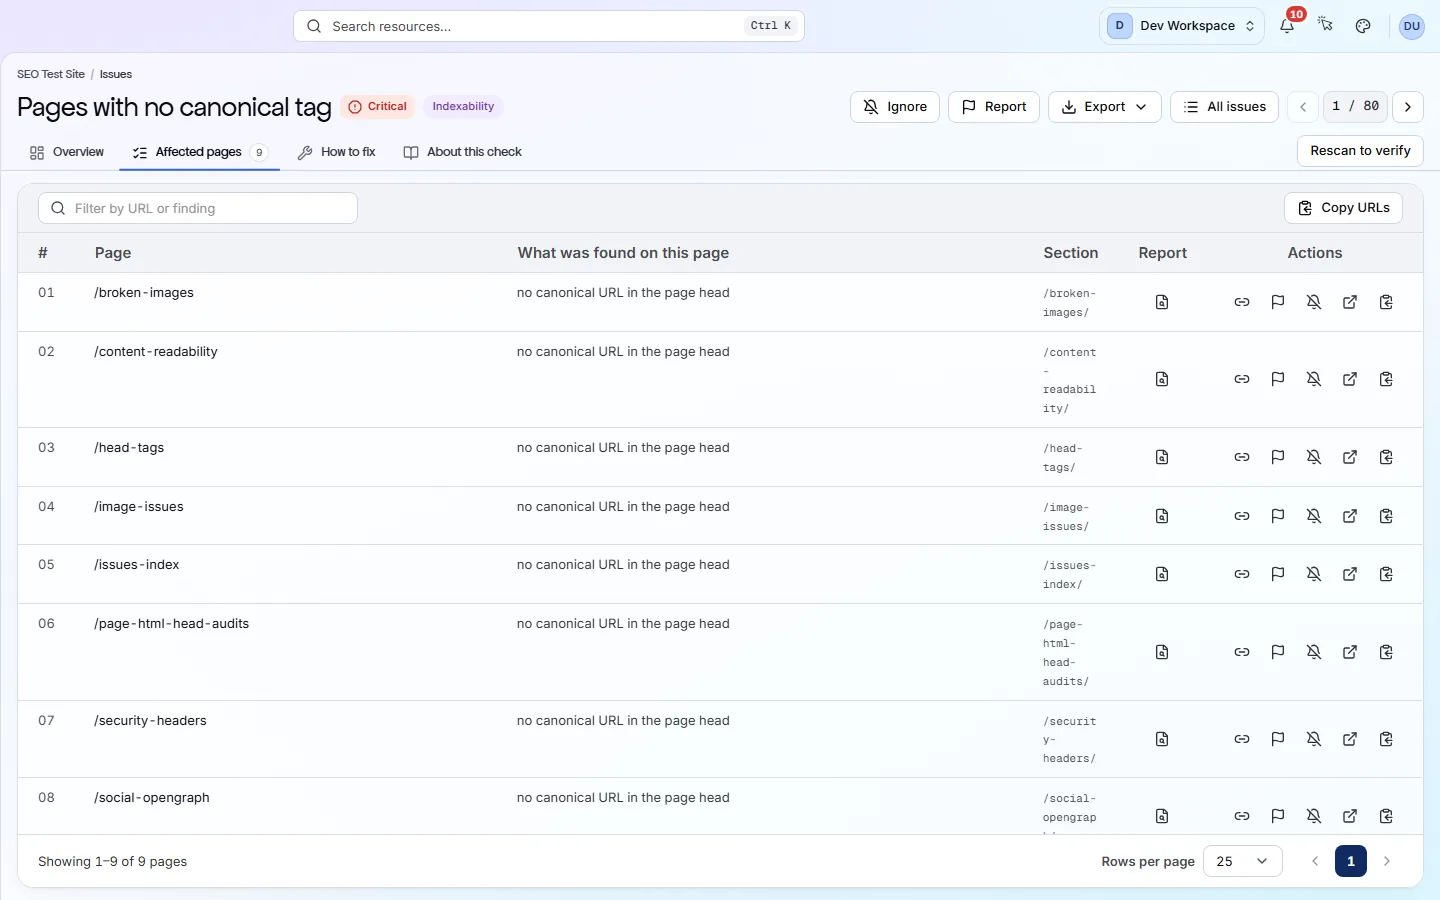Copy /broken-images URL with clipboard icon
The height and width of the screenshot is (900, 1440).
tap(1386, 302)
